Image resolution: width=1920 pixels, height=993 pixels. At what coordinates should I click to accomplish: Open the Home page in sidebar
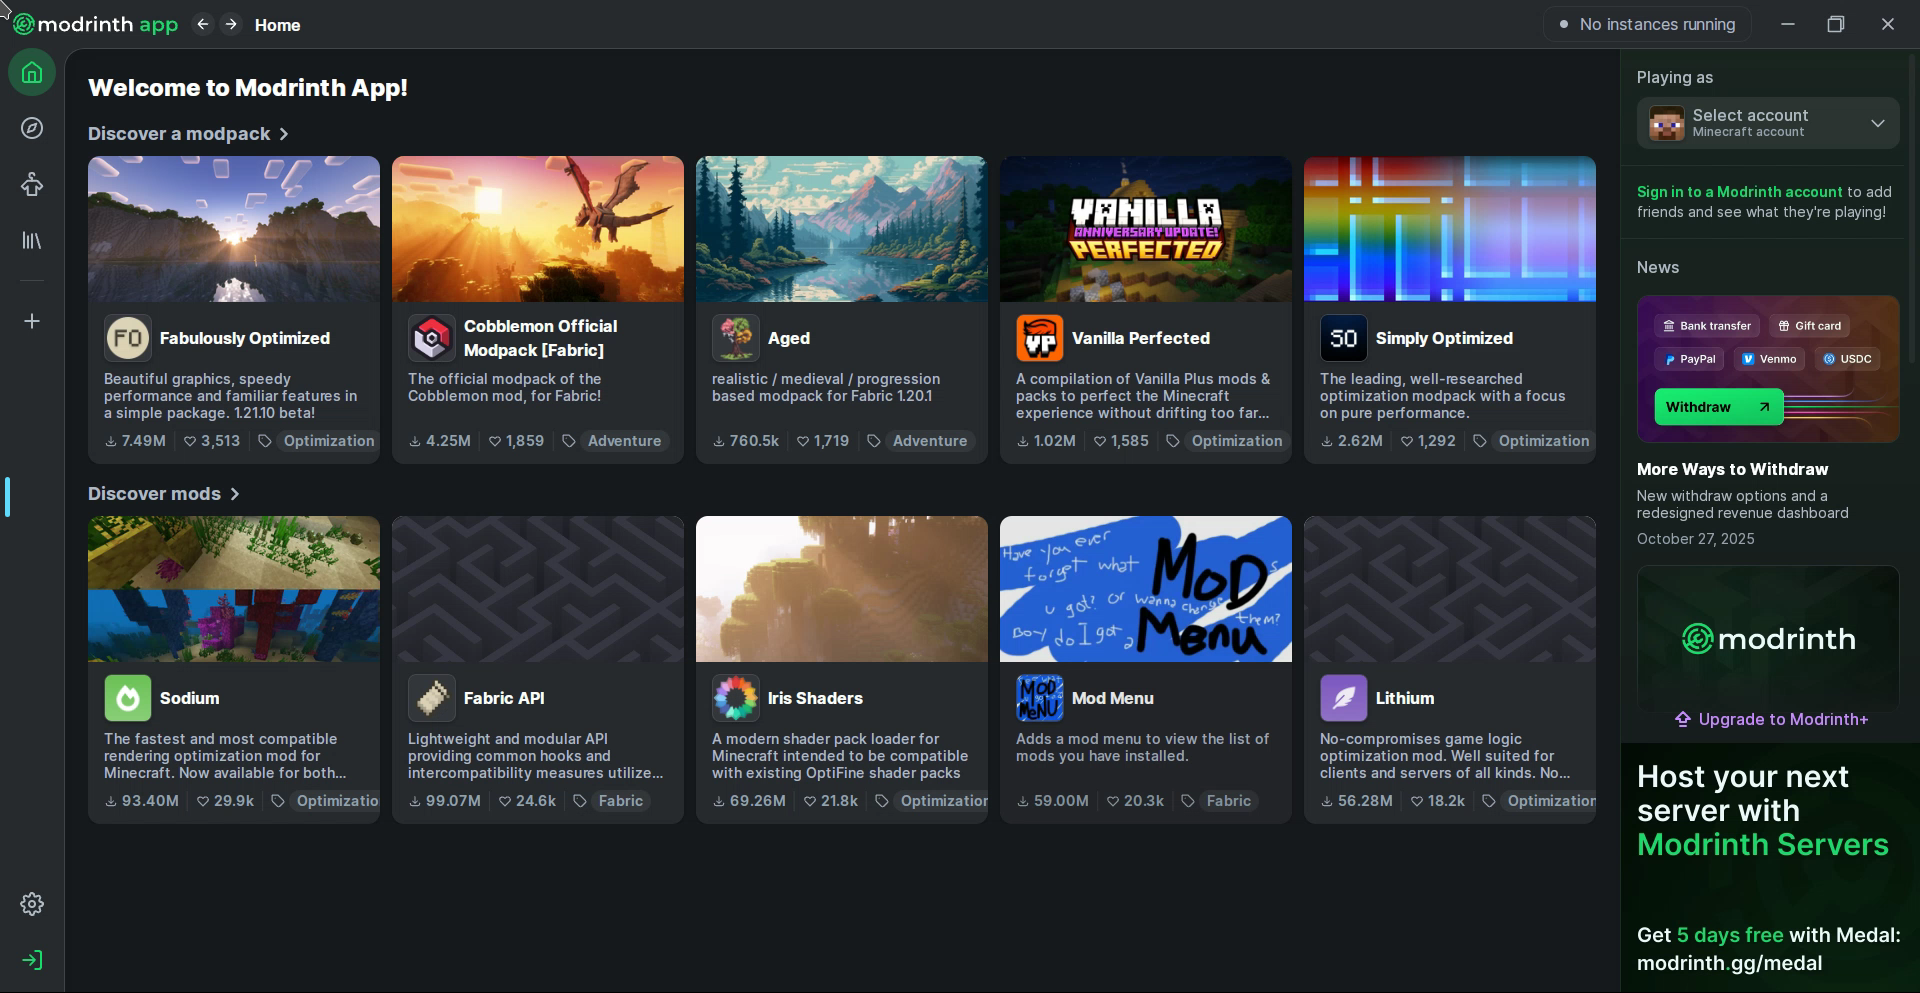coord(32,73)
